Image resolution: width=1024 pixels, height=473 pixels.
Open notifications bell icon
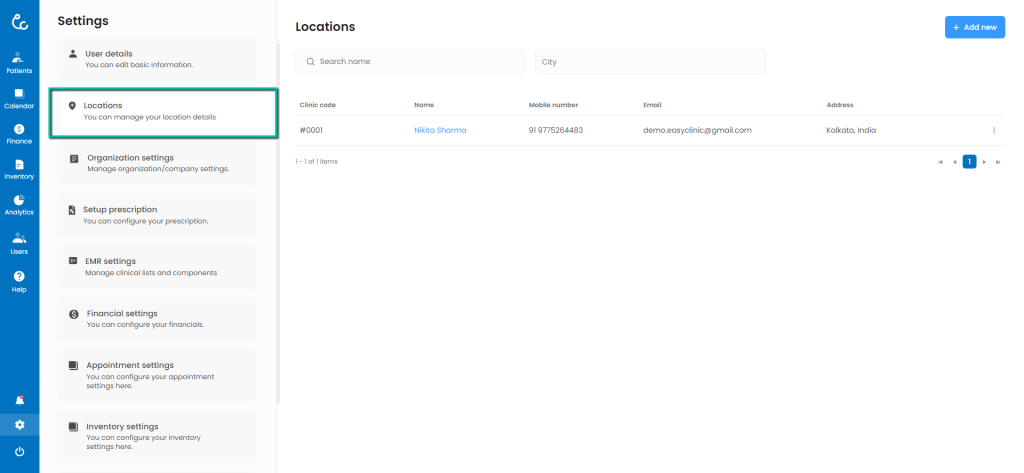point(19,400)
